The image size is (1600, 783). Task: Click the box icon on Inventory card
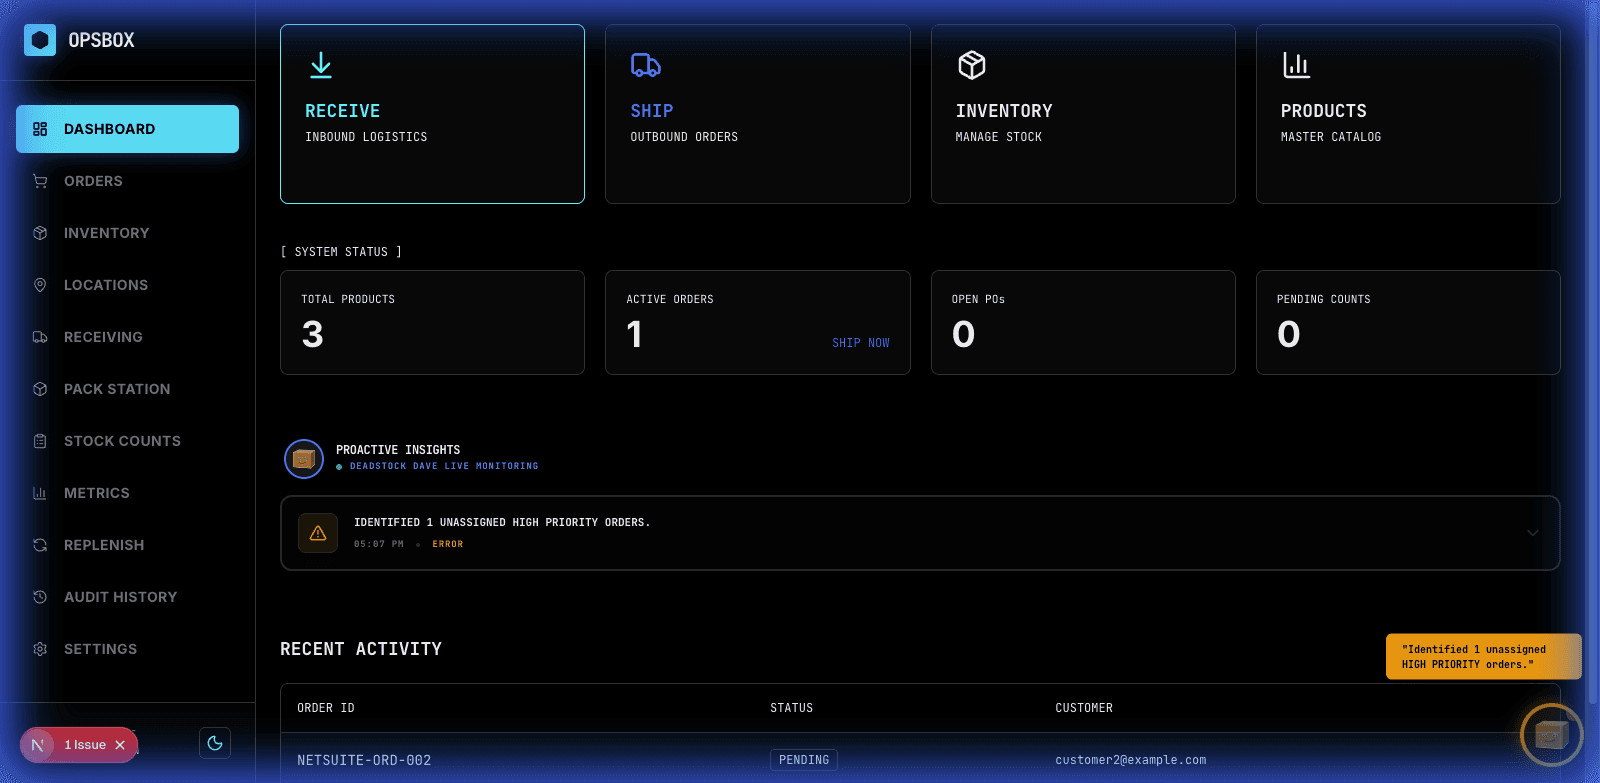tap(972, 65)
